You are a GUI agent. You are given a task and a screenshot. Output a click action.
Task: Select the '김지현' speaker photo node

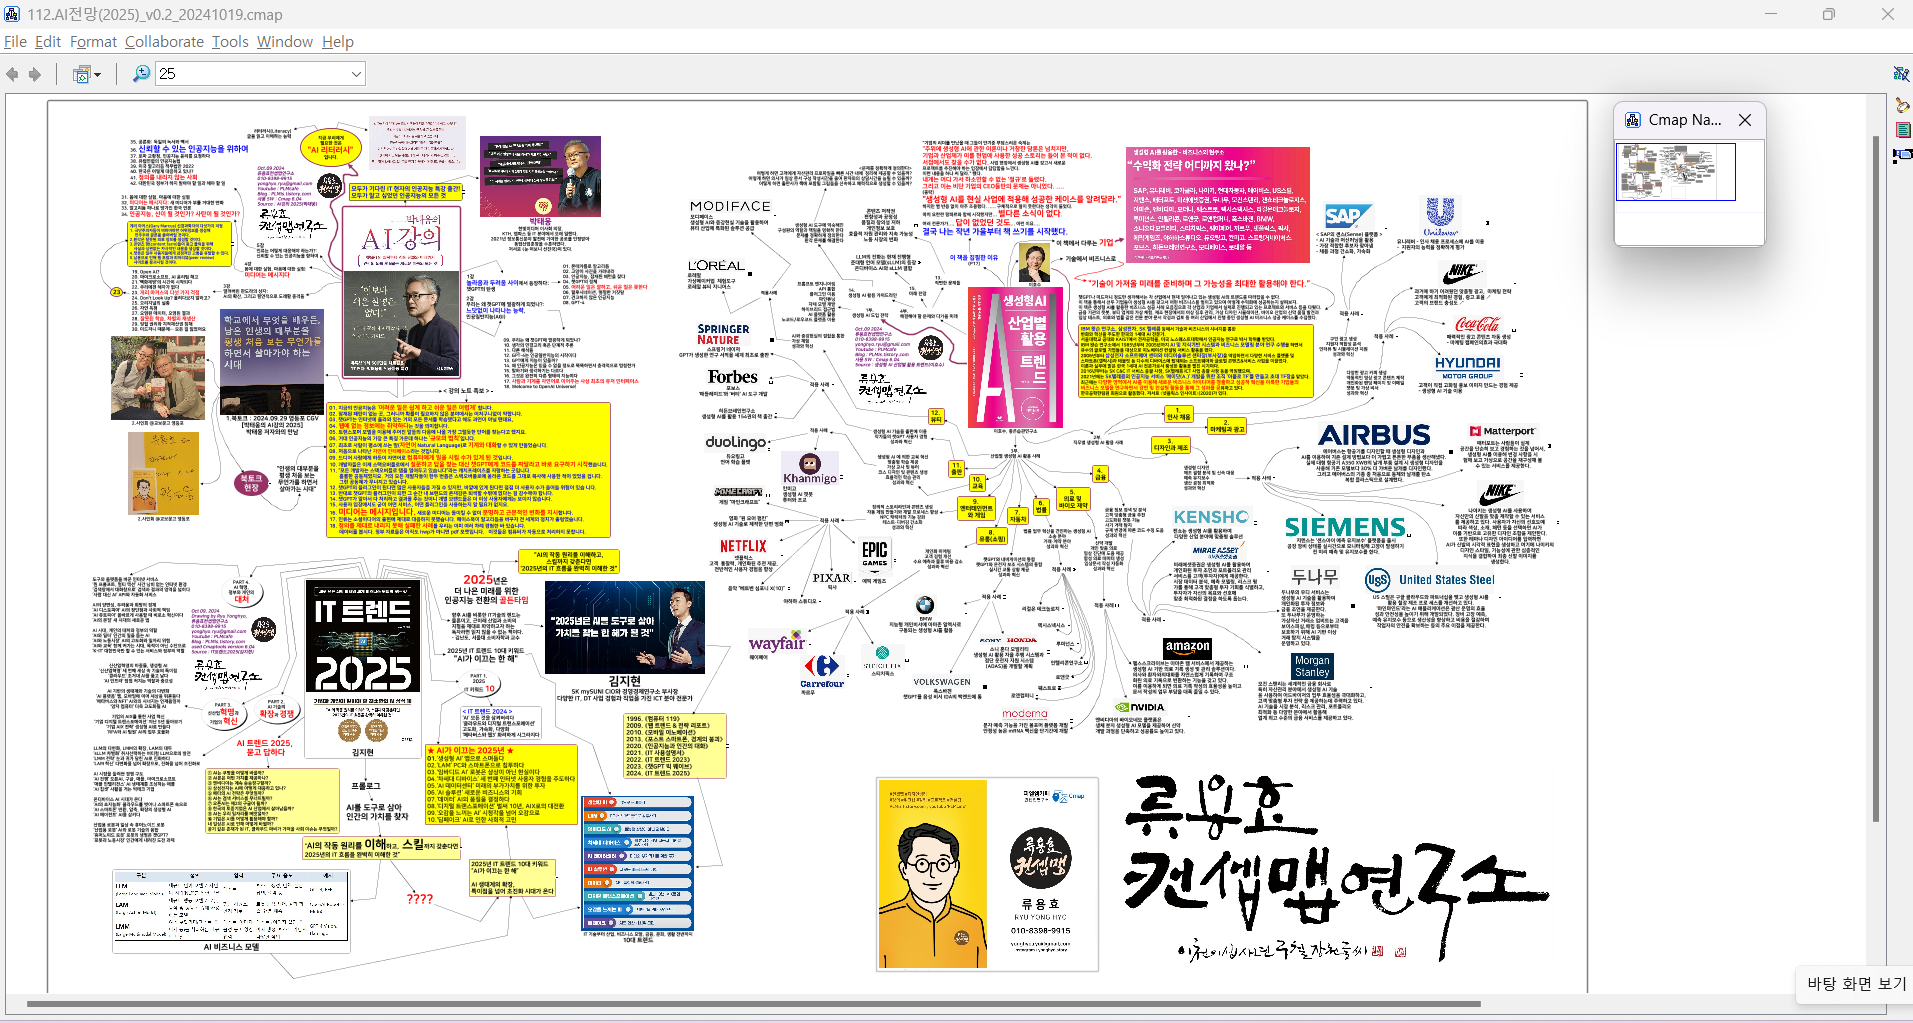[625, 627]
